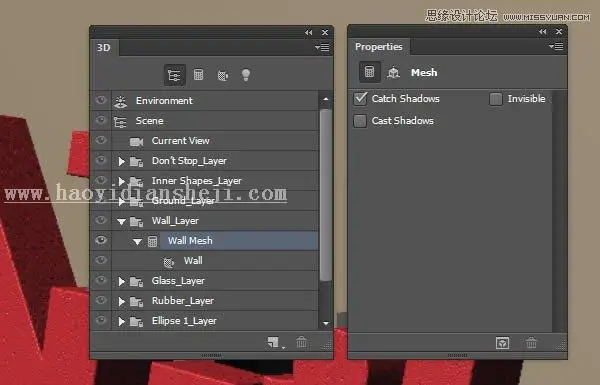Enable the Cast Shadows checkbox
The height and width of the screenshot is (385, 600).
(360, 121)
